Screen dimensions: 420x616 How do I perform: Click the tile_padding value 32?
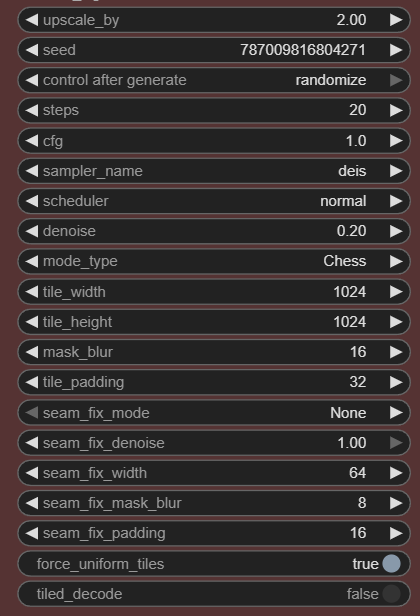coord(358,382)
